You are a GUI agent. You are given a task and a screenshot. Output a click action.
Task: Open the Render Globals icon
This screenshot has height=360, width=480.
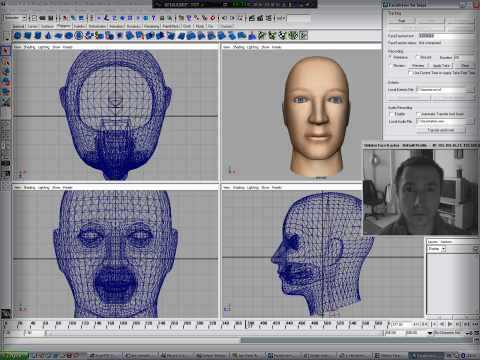click(268, 18)
